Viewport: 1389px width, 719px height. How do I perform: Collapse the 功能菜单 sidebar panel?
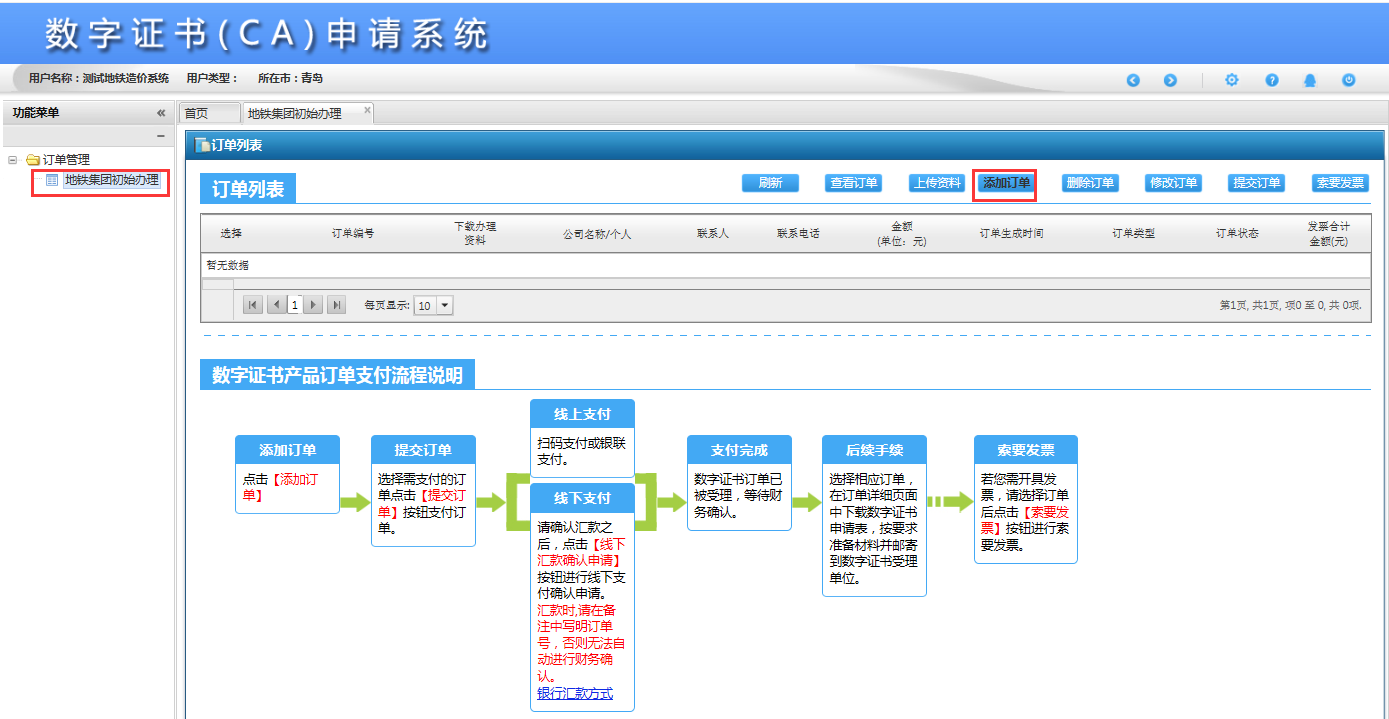tap(161, 114)
